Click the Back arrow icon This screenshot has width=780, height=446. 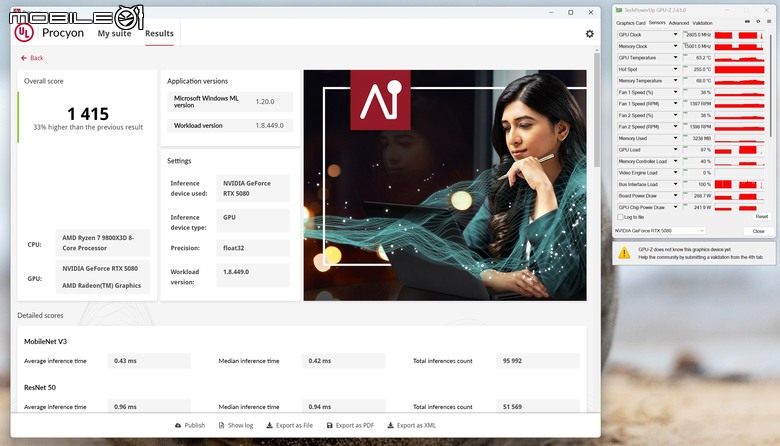pos(23,58)
